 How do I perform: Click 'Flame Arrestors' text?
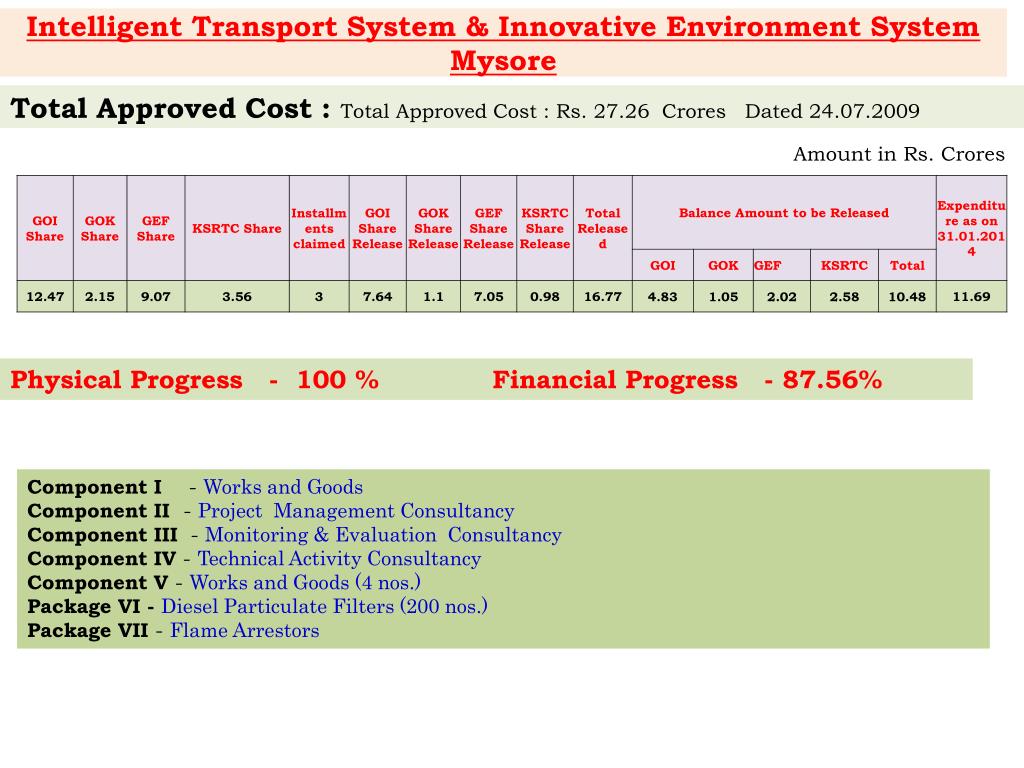(x=244, y=631)
